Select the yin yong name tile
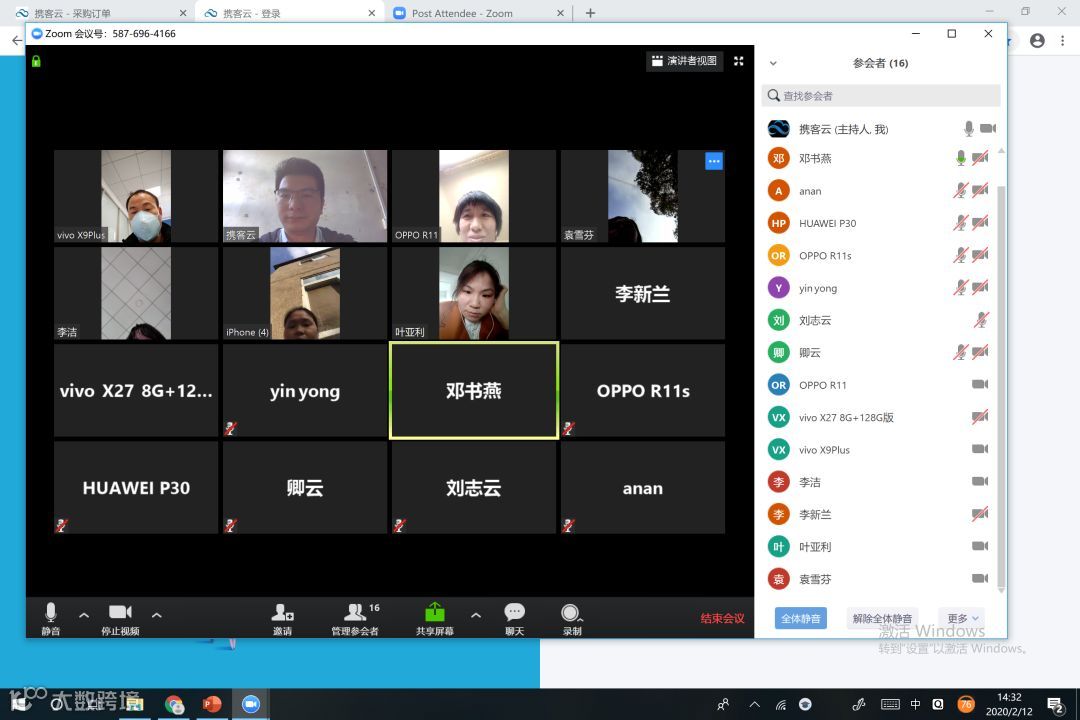This screenshot has width=1080, height=720. pos(305,391)
